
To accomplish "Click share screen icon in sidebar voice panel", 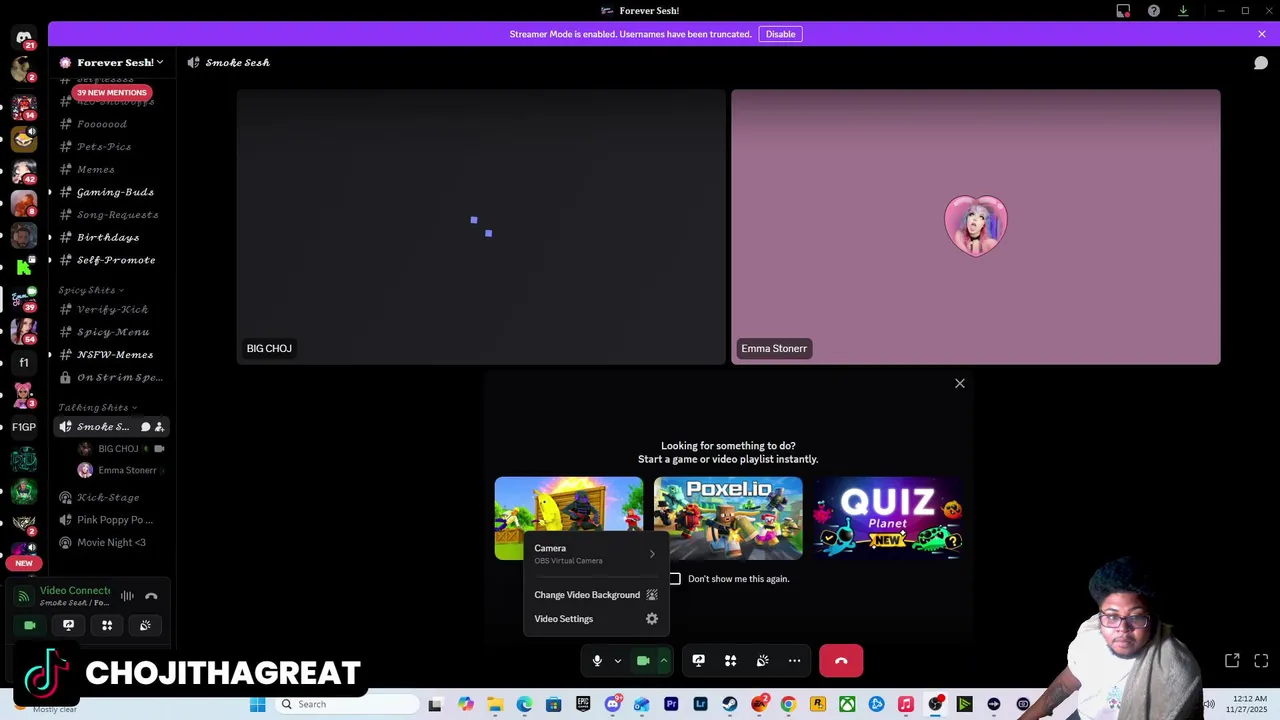I will [x=68, y=625].
